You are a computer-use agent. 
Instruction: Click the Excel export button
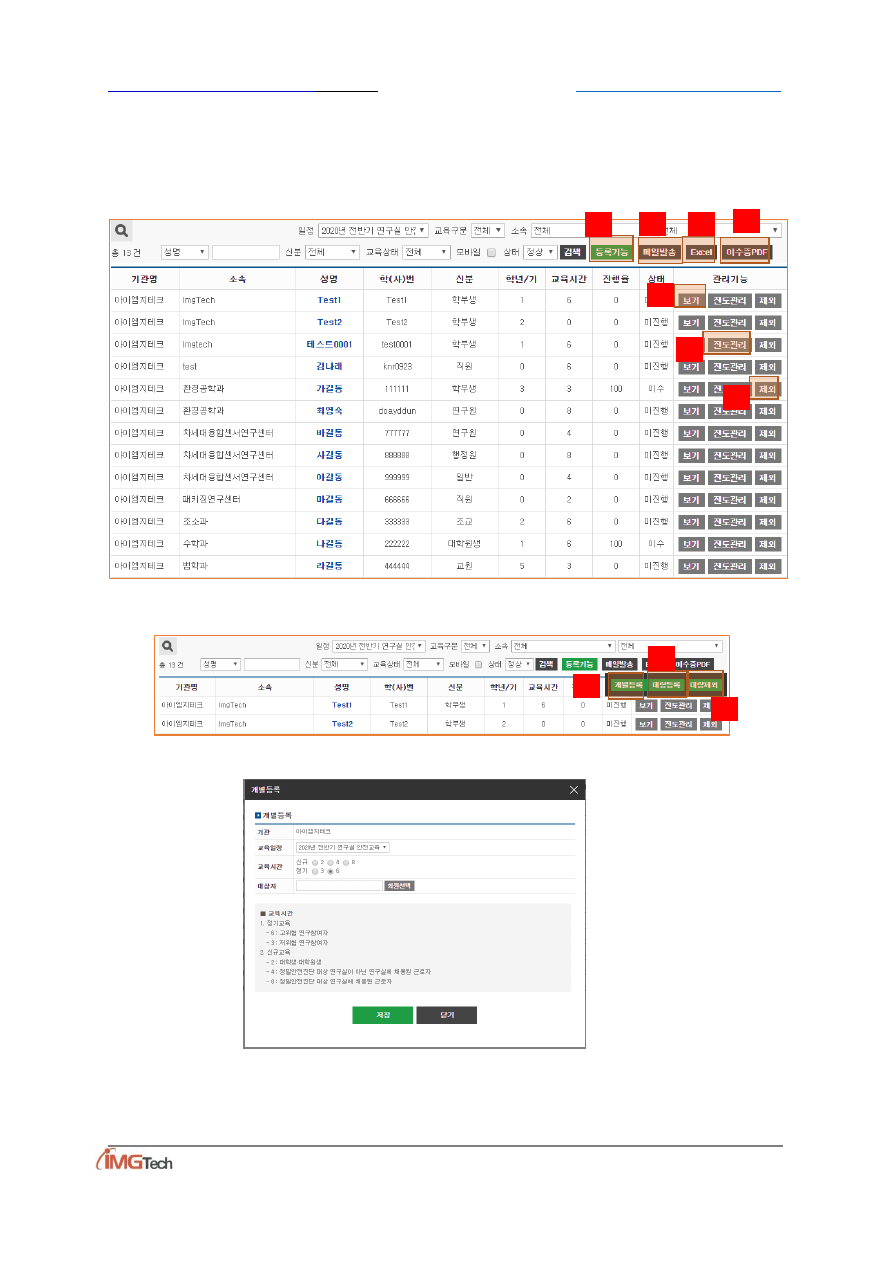(700, 252)
